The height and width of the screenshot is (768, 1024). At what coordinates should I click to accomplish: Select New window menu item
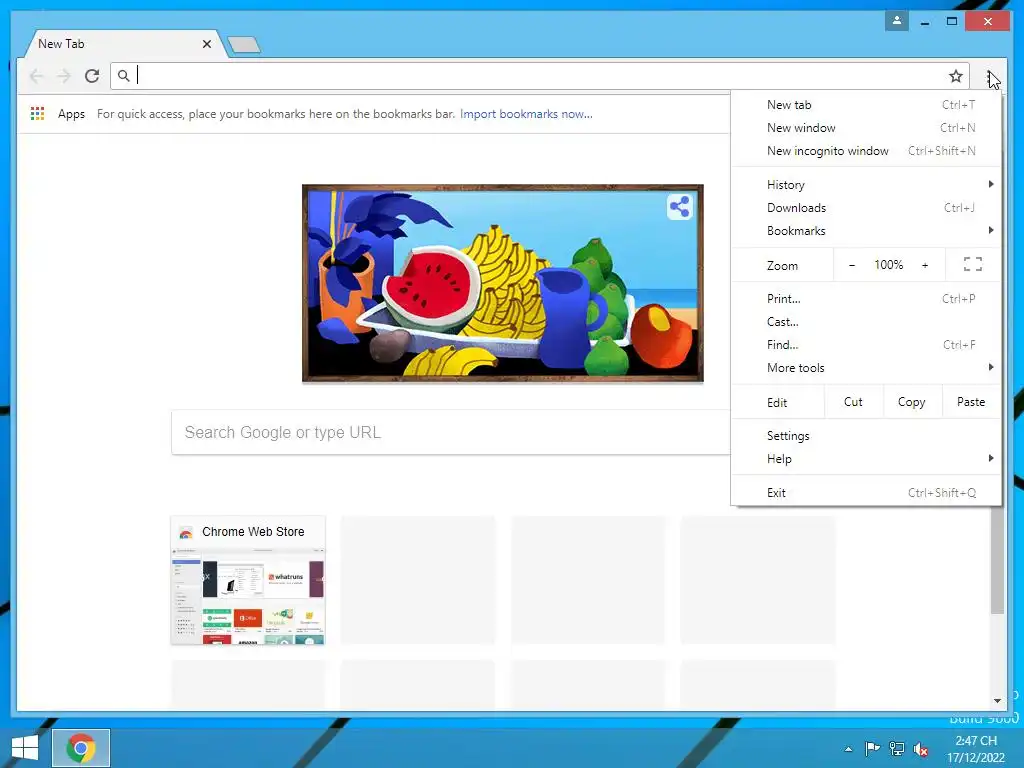pyautogui.click(x=866, y=127)
